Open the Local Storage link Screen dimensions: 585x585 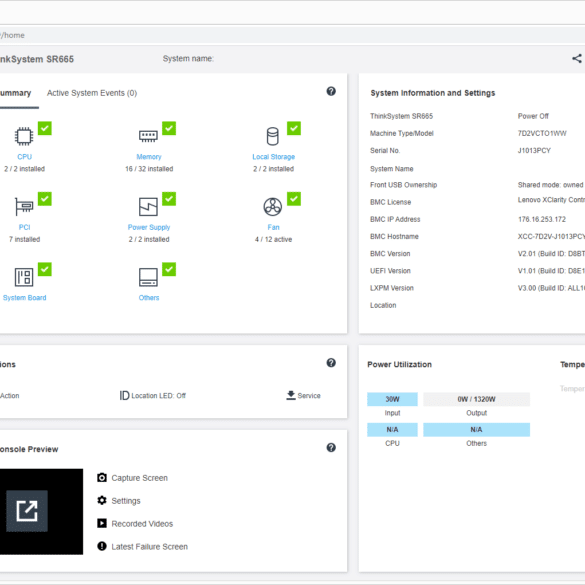point(273,157)
